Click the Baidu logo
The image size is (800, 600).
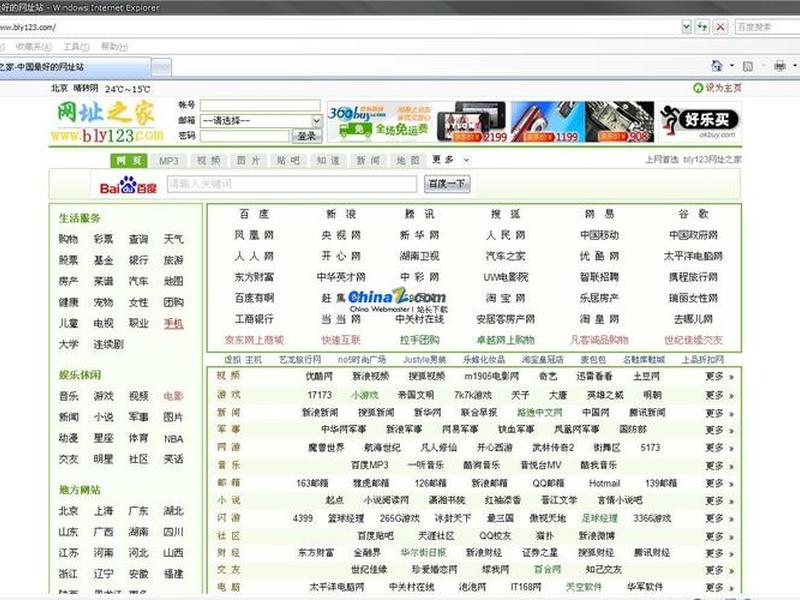click(128, 185)
